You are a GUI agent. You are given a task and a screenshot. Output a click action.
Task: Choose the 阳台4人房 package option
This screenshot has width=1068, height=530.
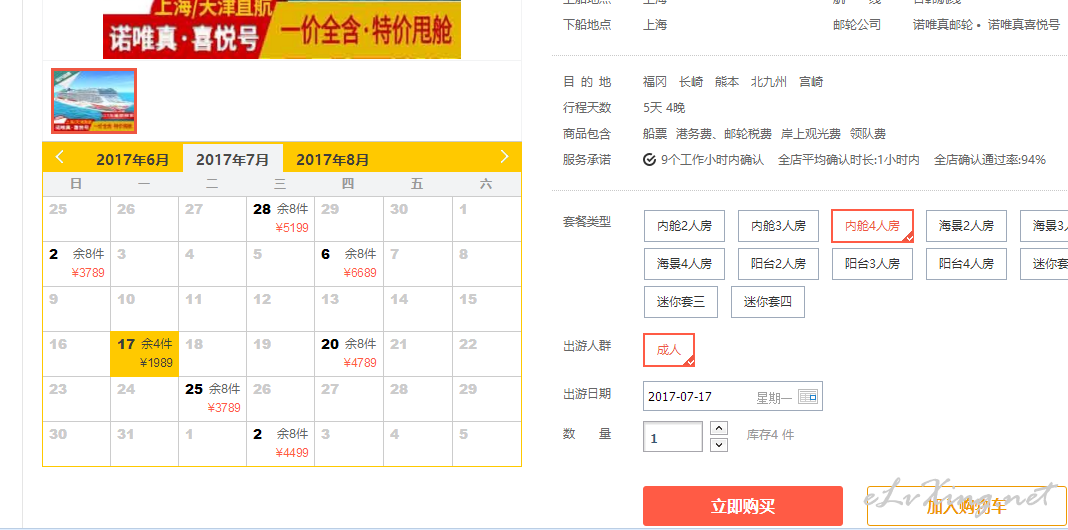[x=967, y=264]
